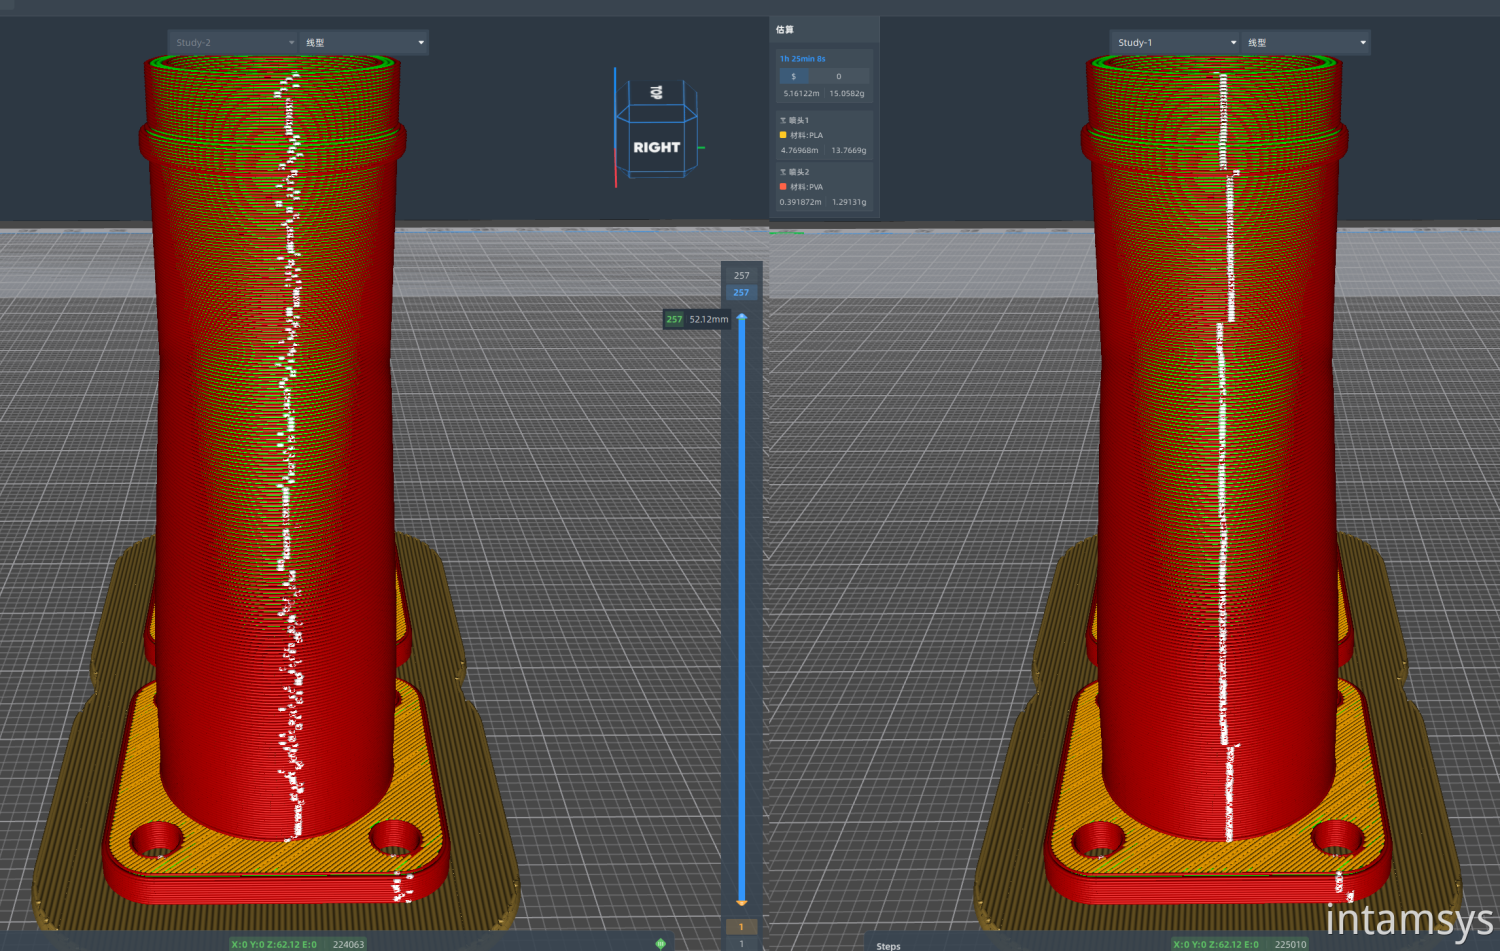Click the left viewport step count 224063
Image resolution: width=1500 pixels, height=951 pixels.
(x=349, y=944)
